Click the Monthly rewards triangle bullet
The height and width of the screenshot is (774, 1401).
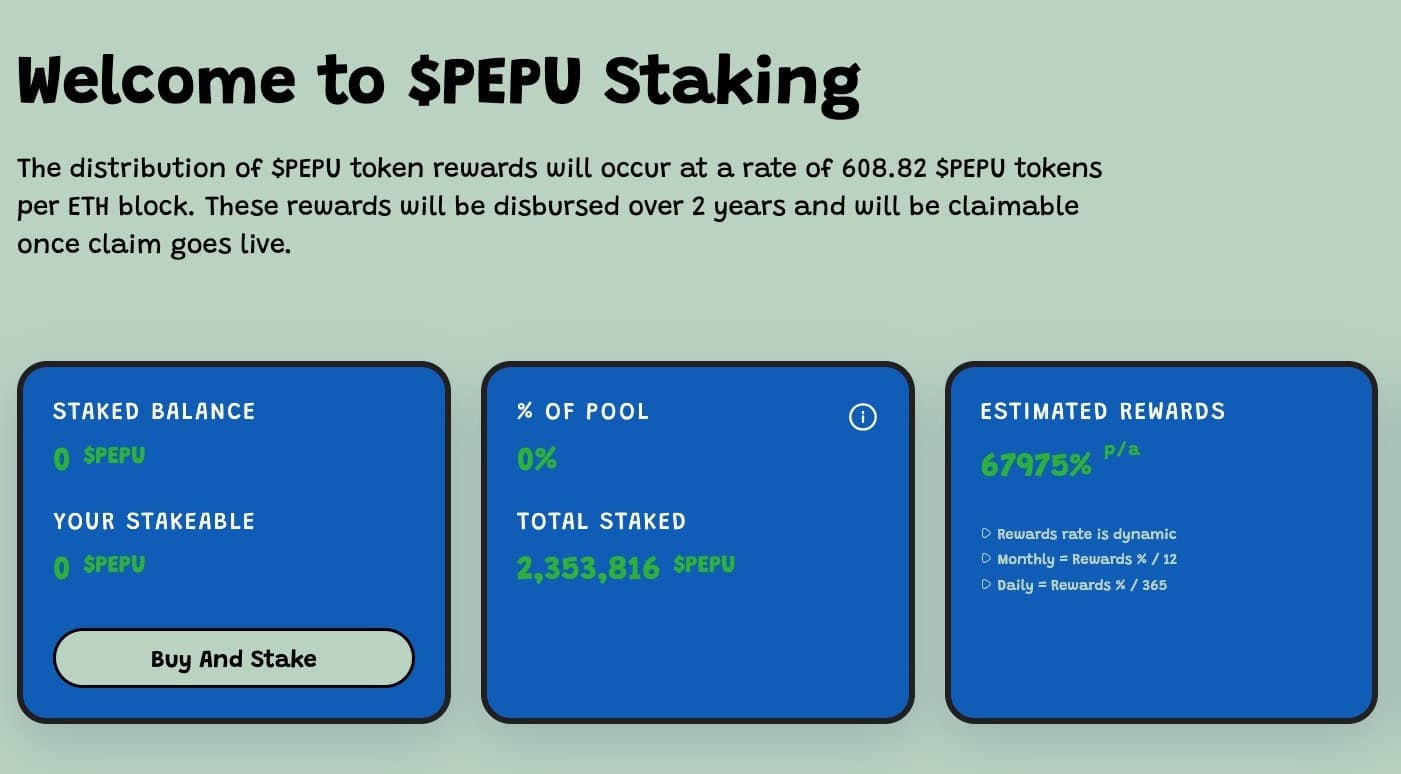tap(987, 559)
